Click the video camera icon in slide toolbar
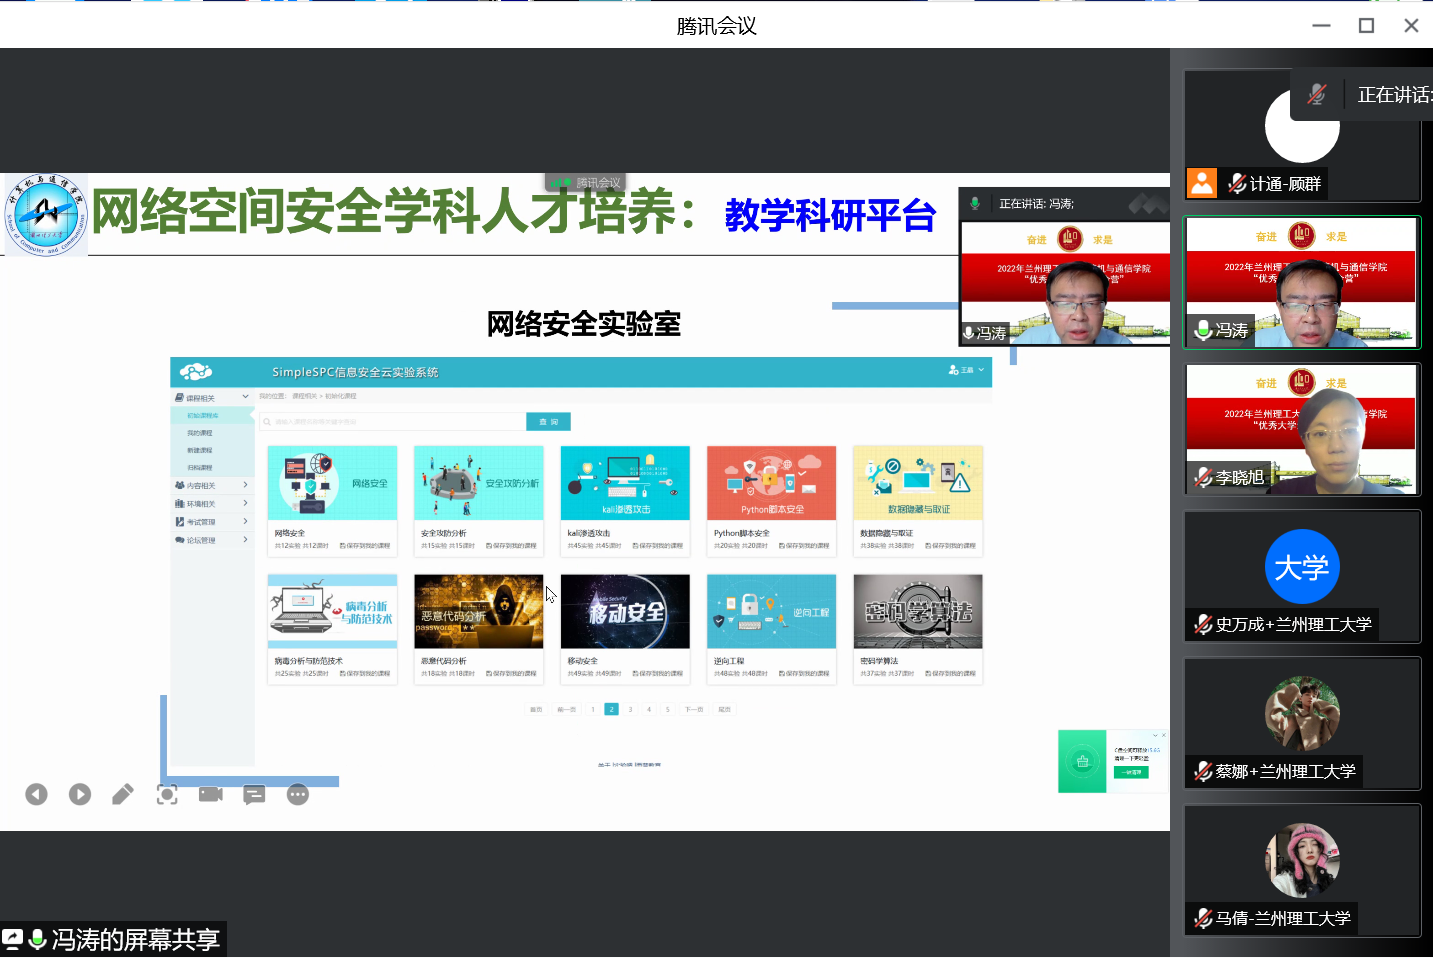The height and width of the screenshot is (958, 1433). tap(211, 794)
